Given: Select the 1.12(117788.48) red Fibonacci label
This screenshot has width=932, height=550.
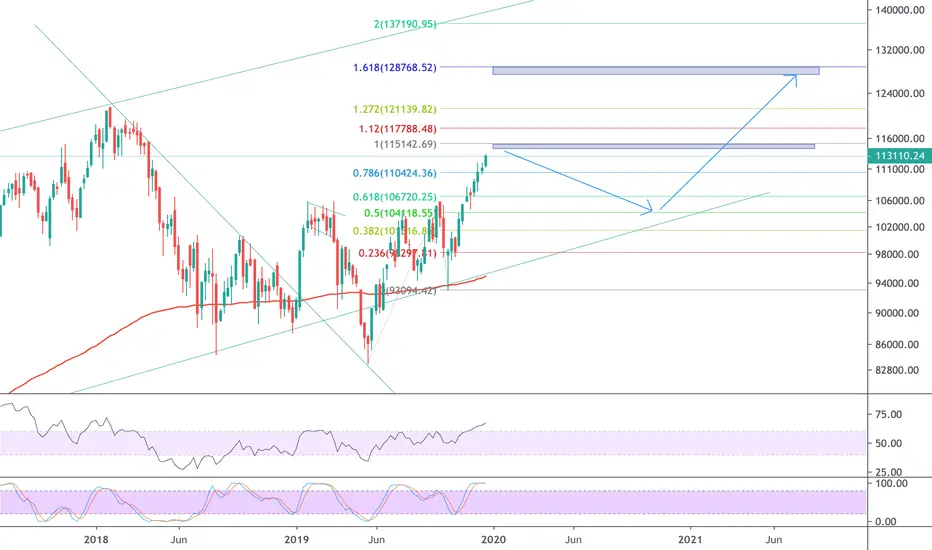Looking at the screenshot, I should coord(398,129).
